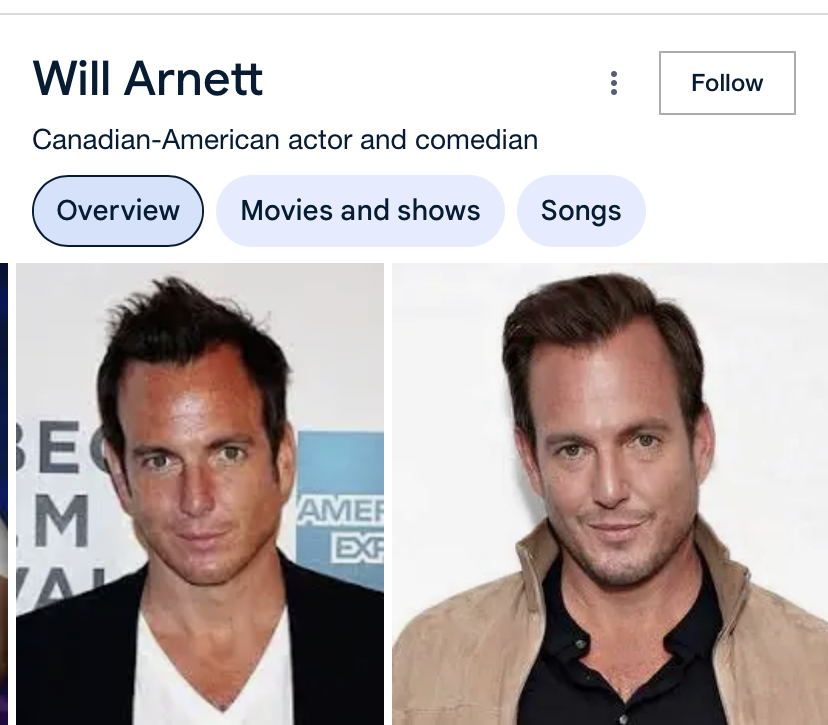The width and height of the screenshot is (828, 725).
Task: Select the Overview tab
Action: click(x=118, y=211)
